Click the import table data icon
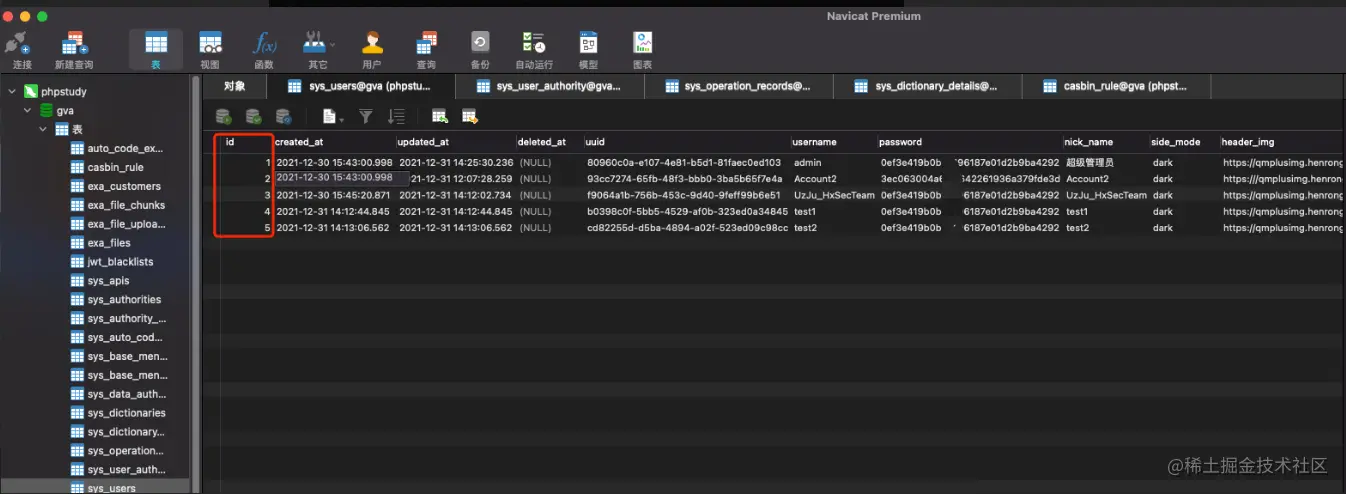The width and height of the screenshot is (1346, 494). click(x=440, y=116)
